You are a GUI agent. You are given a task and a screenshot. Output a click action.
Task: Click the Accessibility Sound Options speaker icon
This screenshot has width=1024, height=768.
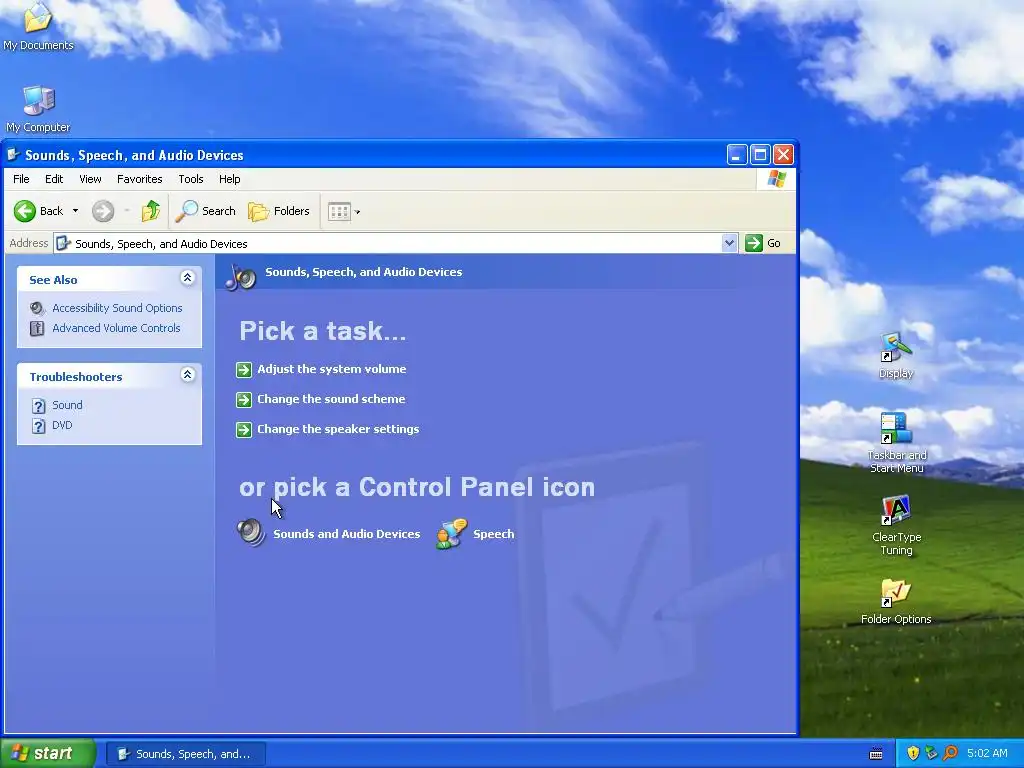coord(37,308)
